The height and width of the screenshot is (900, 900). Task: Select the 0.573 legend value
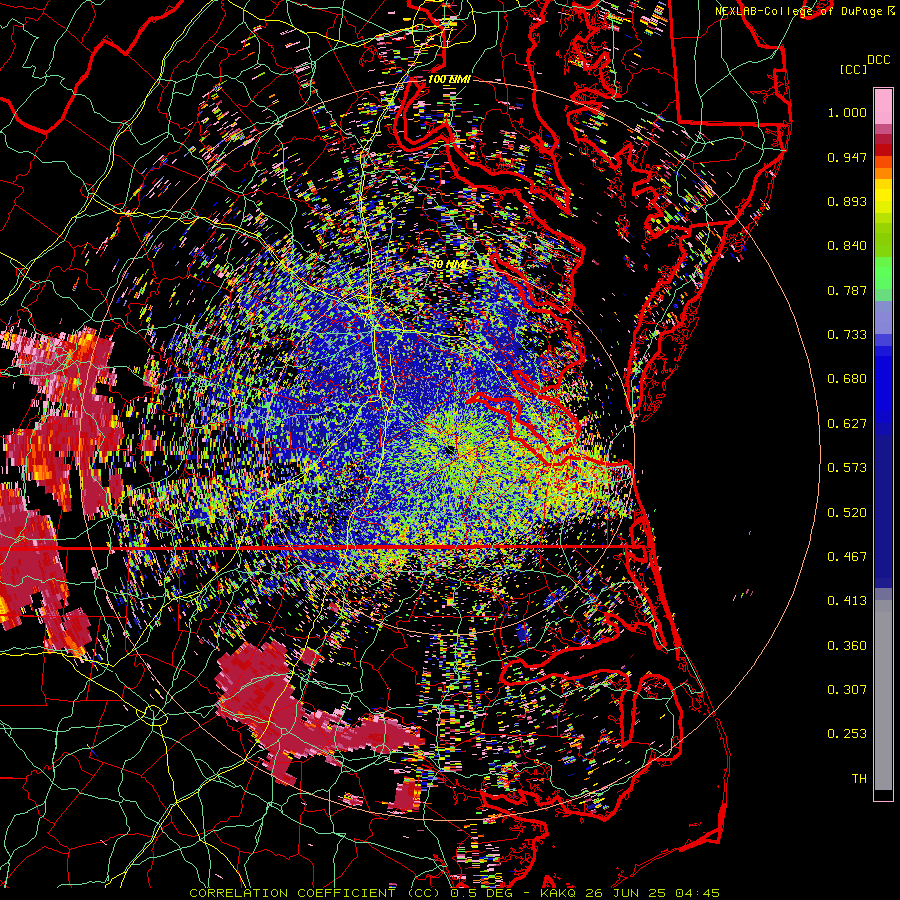click(847, 468)
